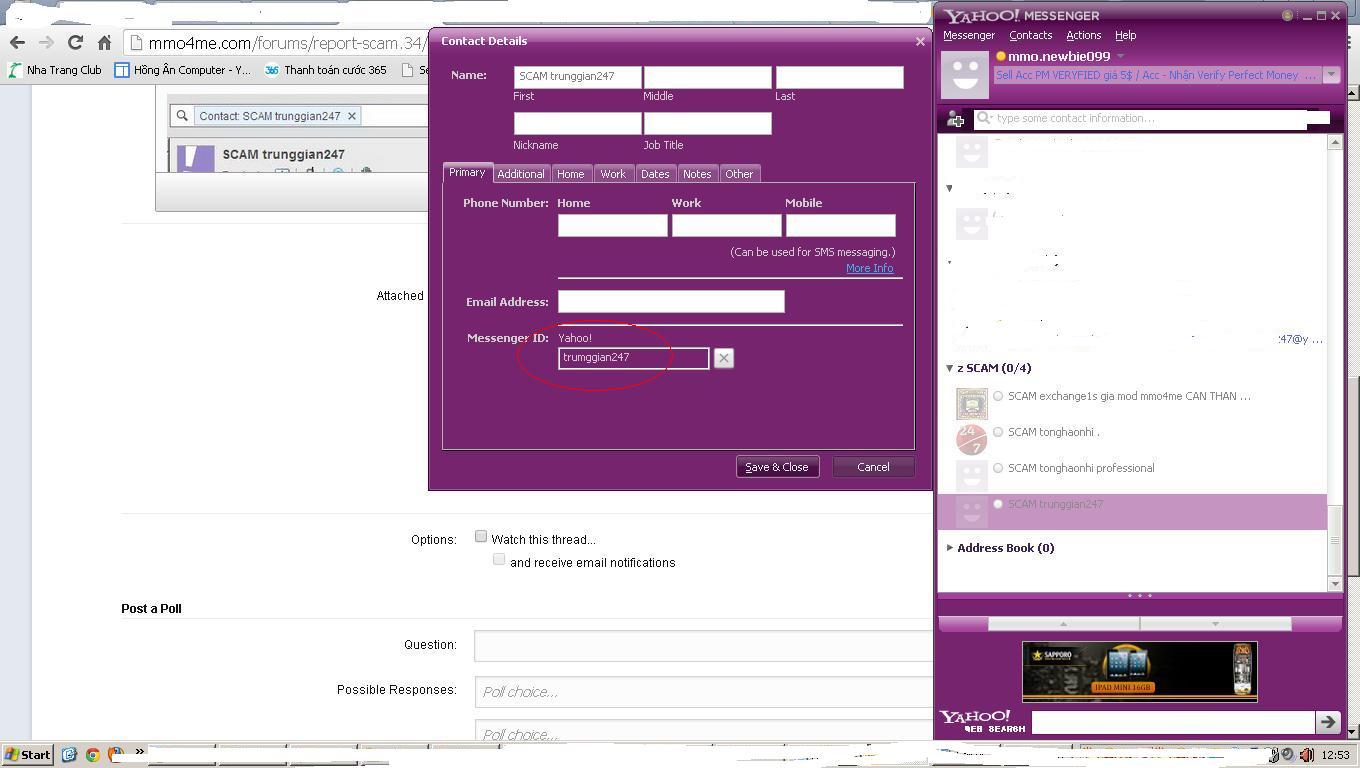1360x768 pixels.
Task: Click the 24/7 avatar of SCAM tonghaonhi
Action: tap(971, 439)
